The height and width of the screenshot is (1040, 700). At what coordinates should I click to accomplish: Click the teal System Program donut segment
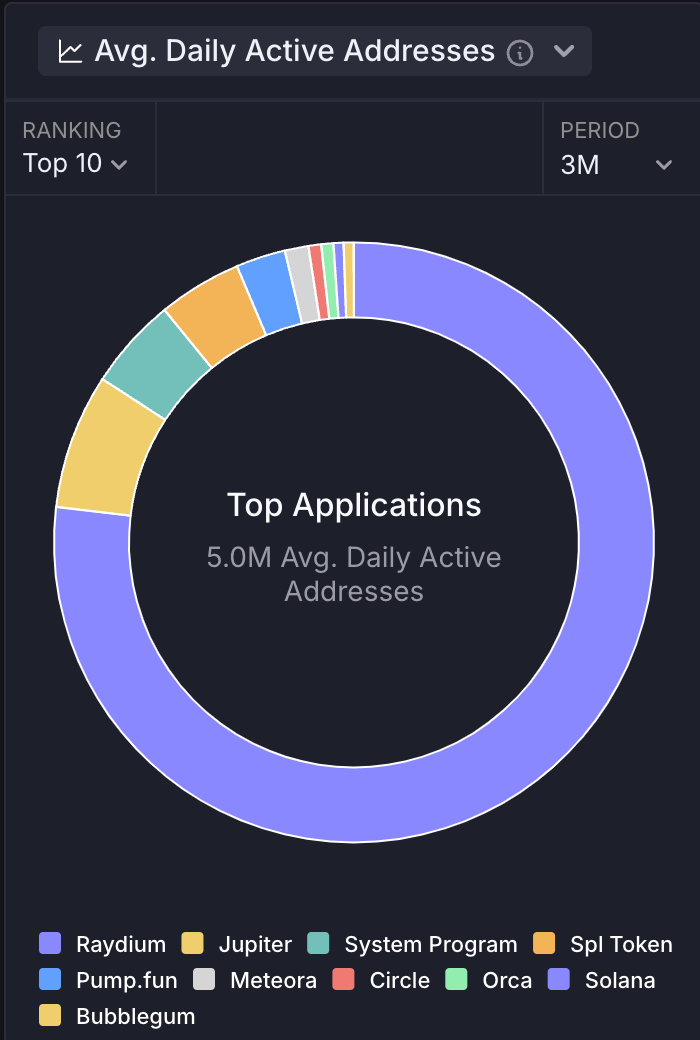[x=154, y=362]
